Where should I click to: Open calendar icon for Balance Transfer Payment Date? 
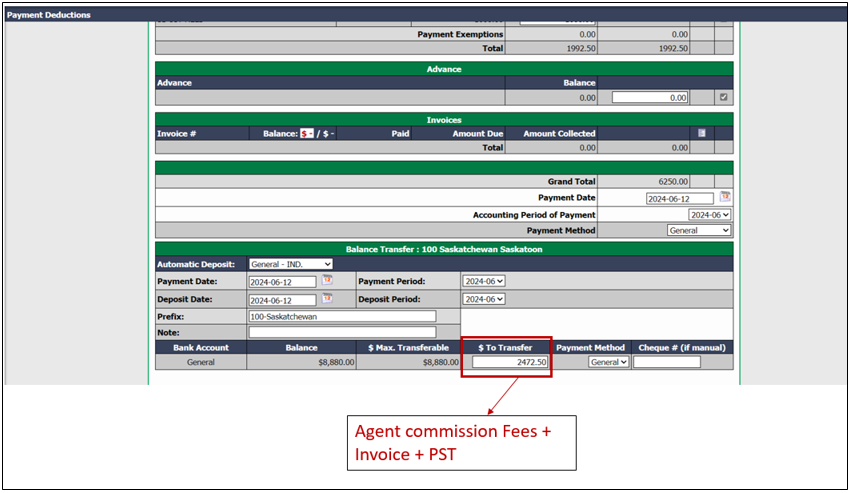point(327,280)
